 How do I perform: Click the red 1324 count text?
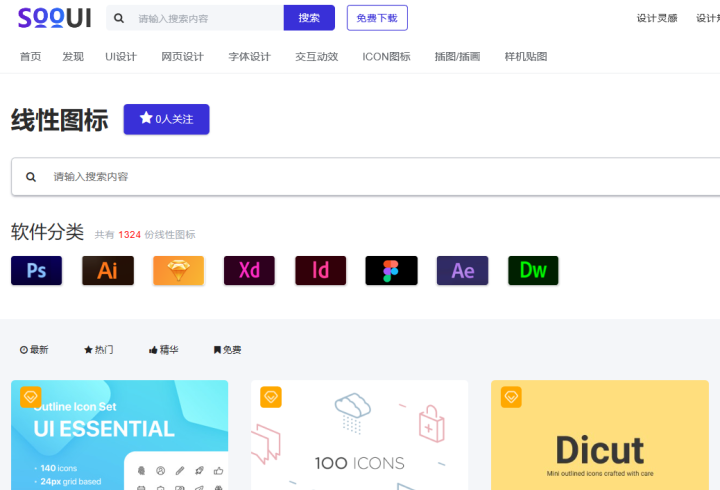pyautogui.click(x=129, y=235)
